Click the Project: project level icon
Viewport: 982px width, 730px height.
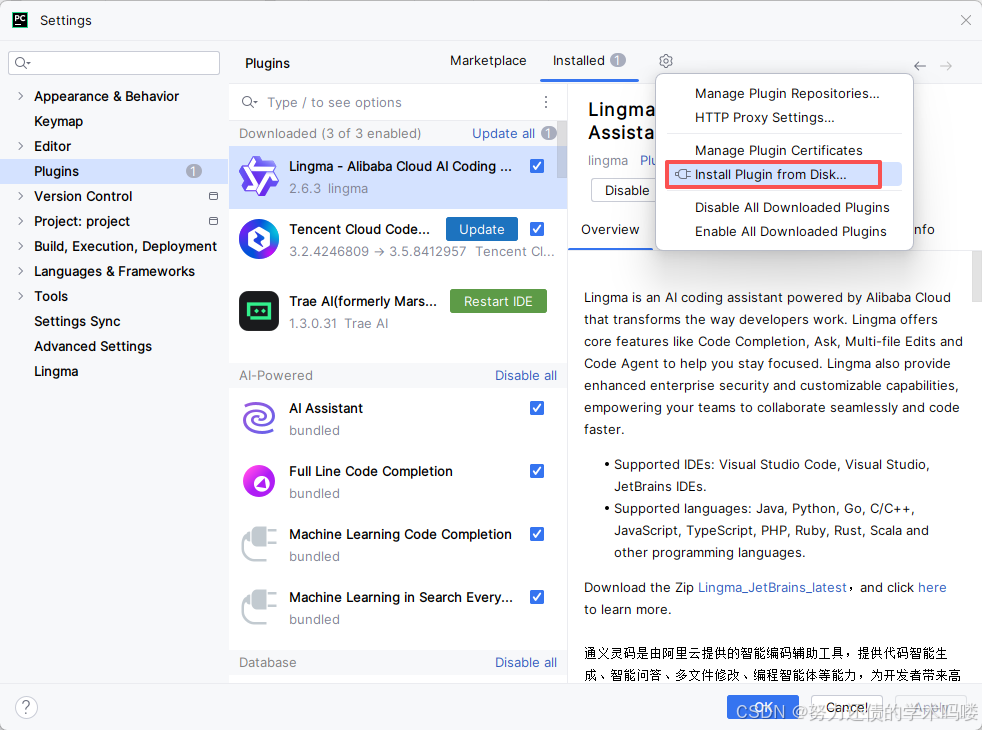pos(214,221)
